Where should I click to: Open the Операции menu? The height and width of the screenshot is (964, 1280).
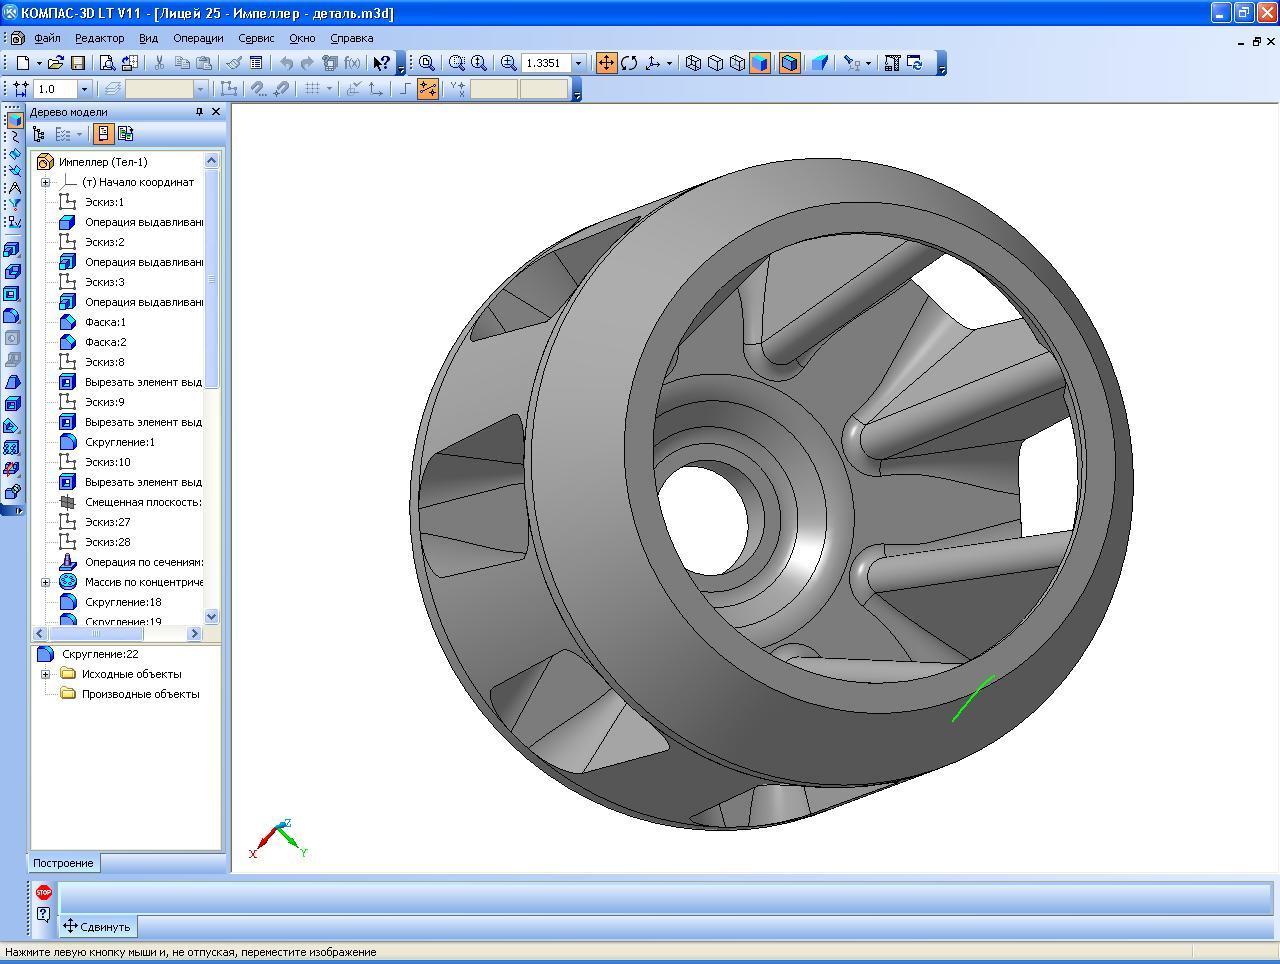tap(197, 38)
